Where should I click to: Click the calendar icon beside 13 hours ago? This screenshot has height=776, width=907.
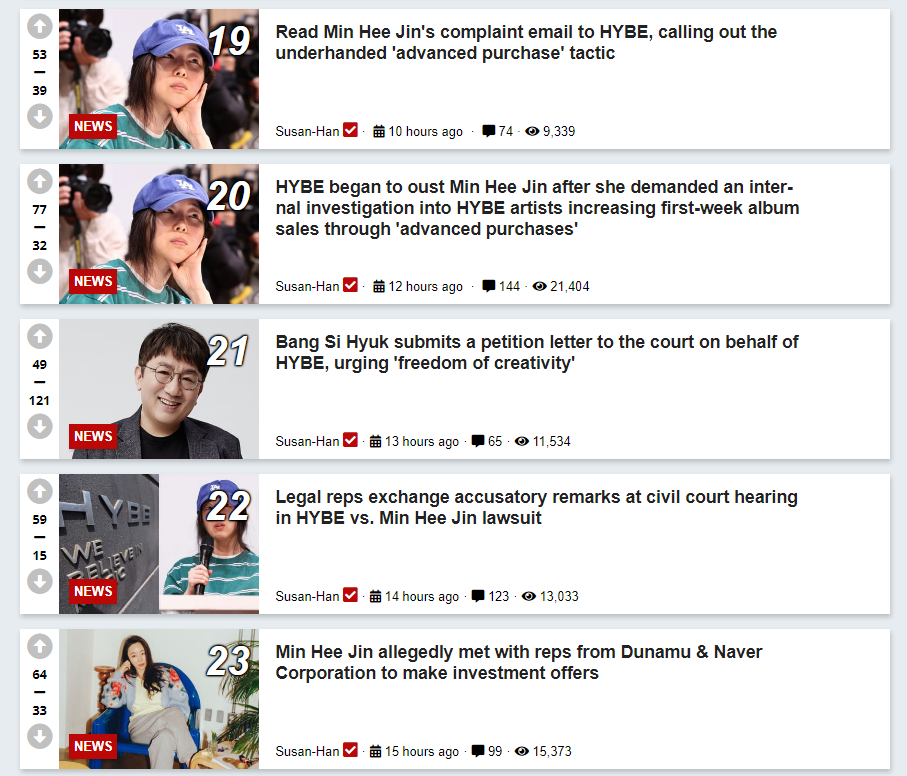click(x=375, y=441)
